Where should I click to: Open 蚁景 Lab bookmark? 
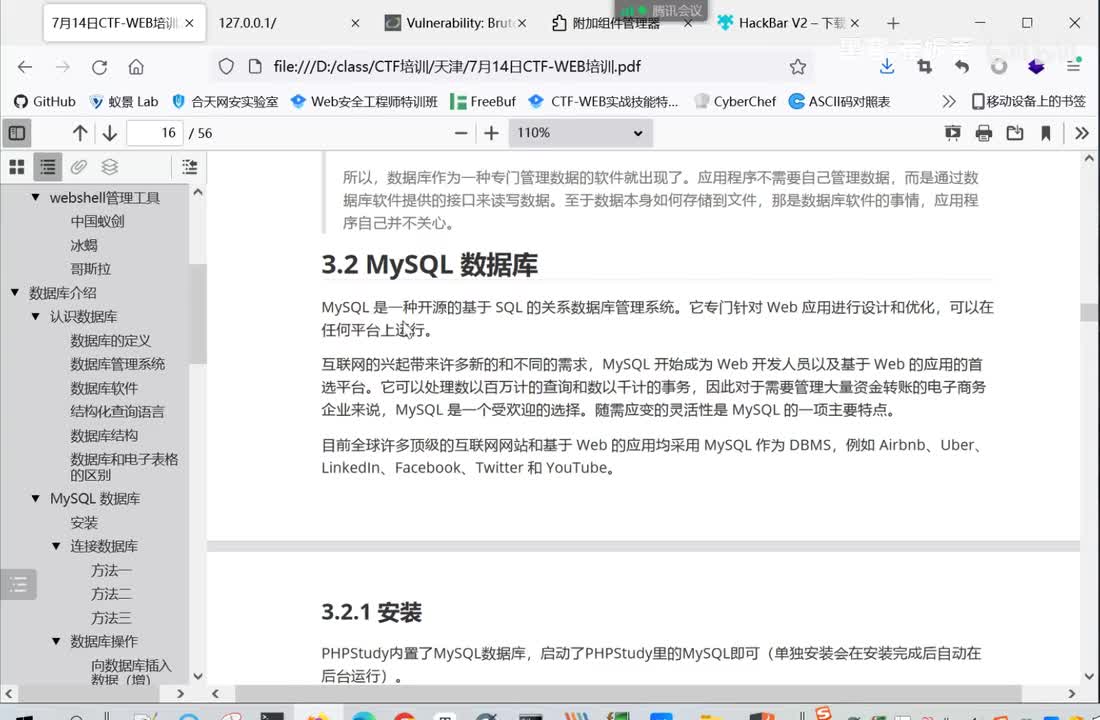pyautogui.click(x=124, y=102)
